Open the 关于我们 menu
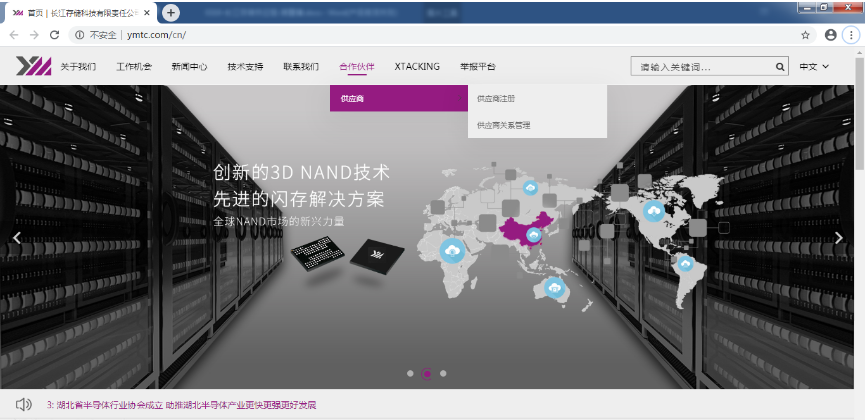The image size is (865, 420). point(78,67)
